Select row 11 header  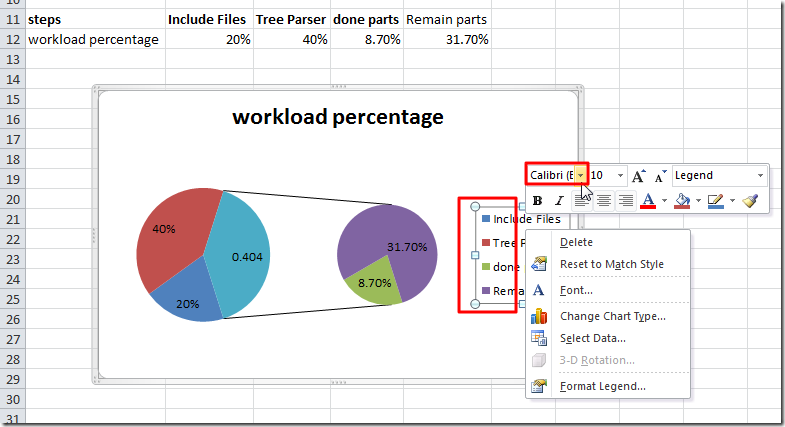(13, 20)
